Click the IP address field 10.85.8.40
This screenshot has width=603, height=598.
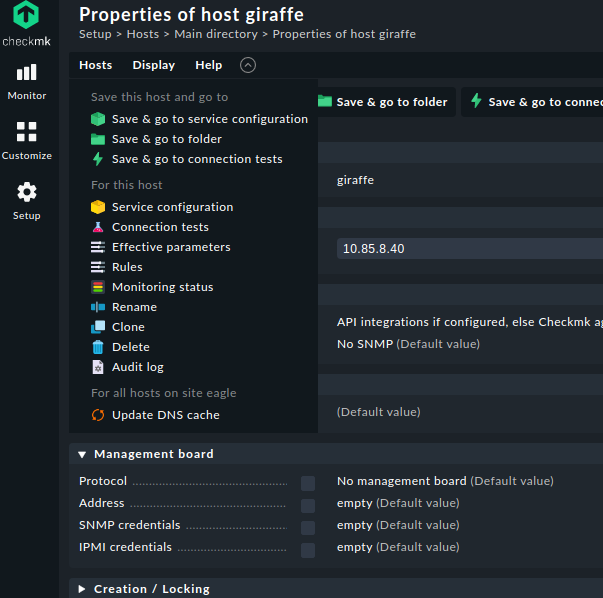pyautogui.click(x=468, y=248)
